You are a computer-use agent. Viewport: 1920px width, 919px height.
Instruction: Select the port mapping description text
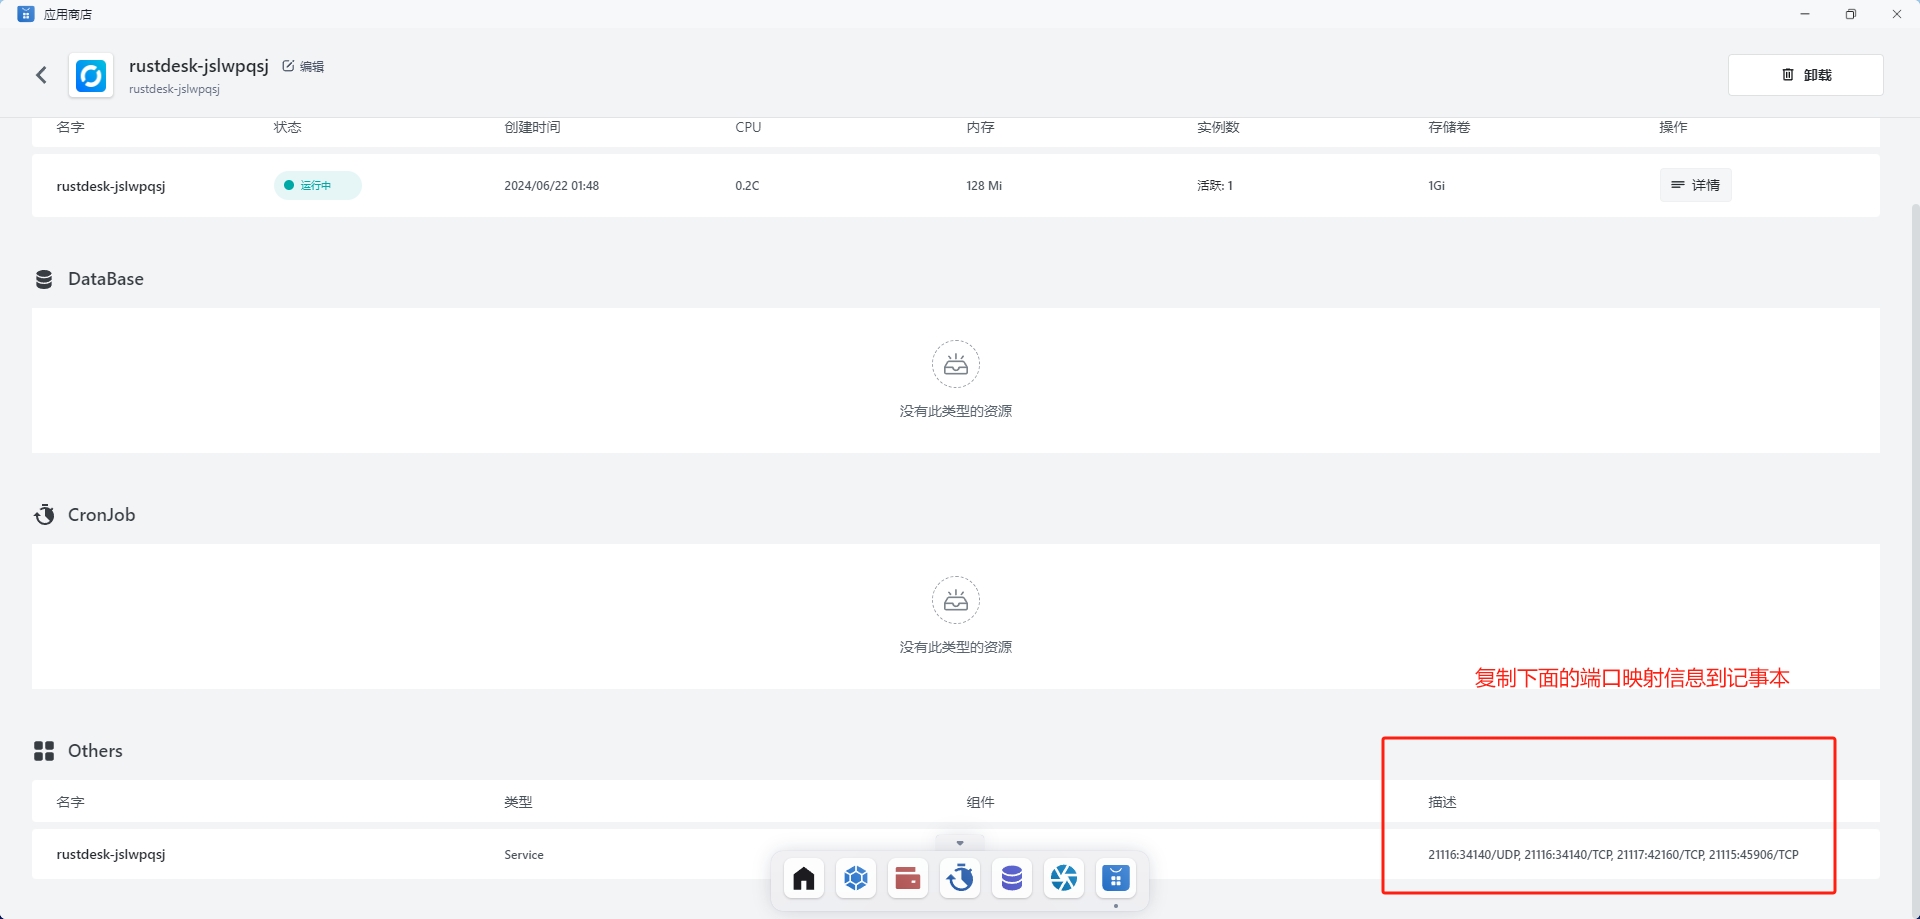tap(1613, 855)
